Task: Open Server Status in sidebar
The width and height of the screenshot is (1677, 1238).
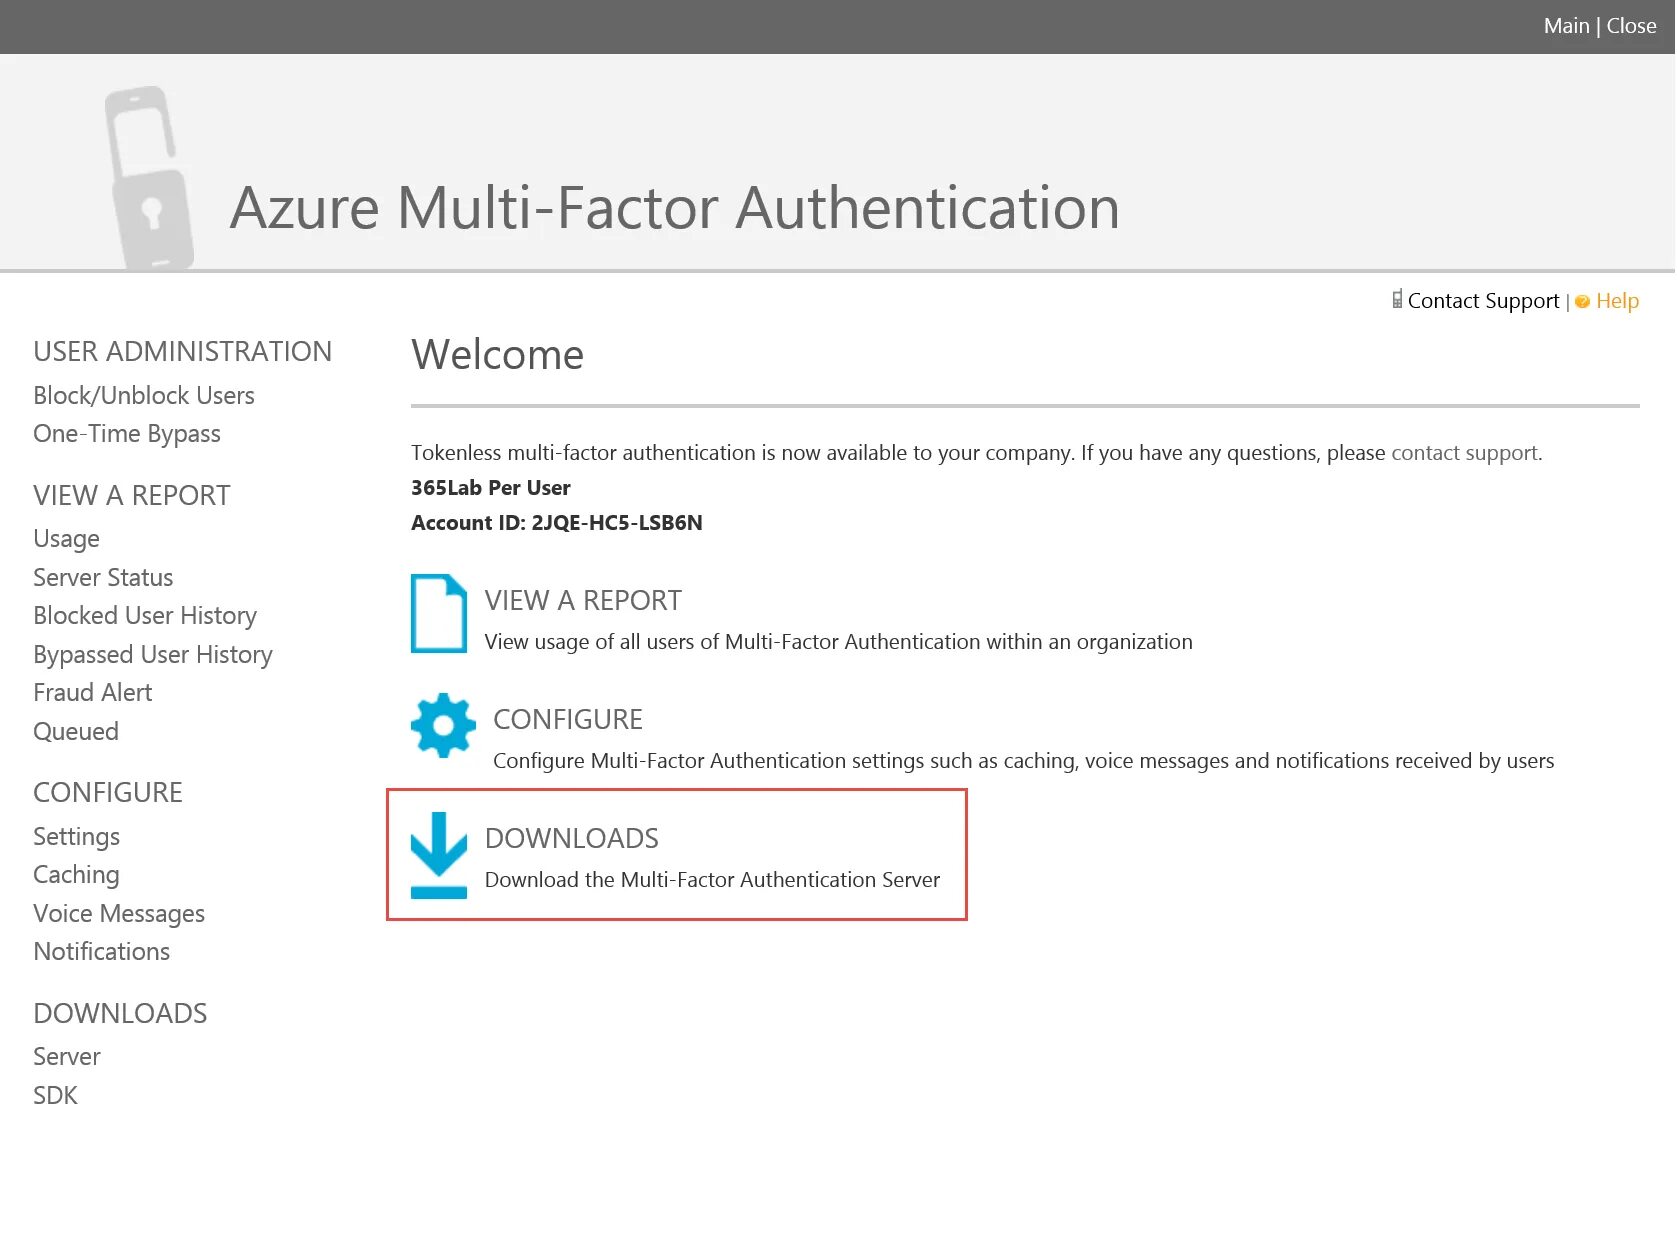Action: click(103, 577)
